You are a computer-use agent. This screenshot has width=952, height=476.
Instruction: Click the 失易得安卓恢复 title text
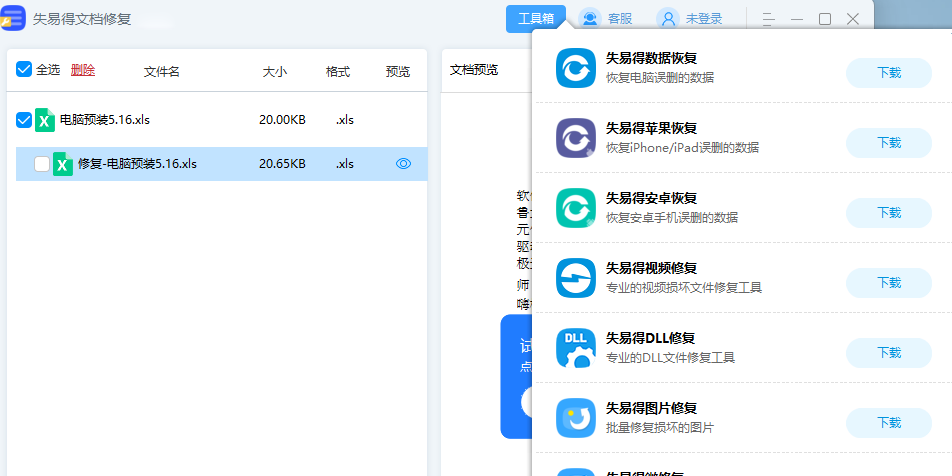click(651, 198)
